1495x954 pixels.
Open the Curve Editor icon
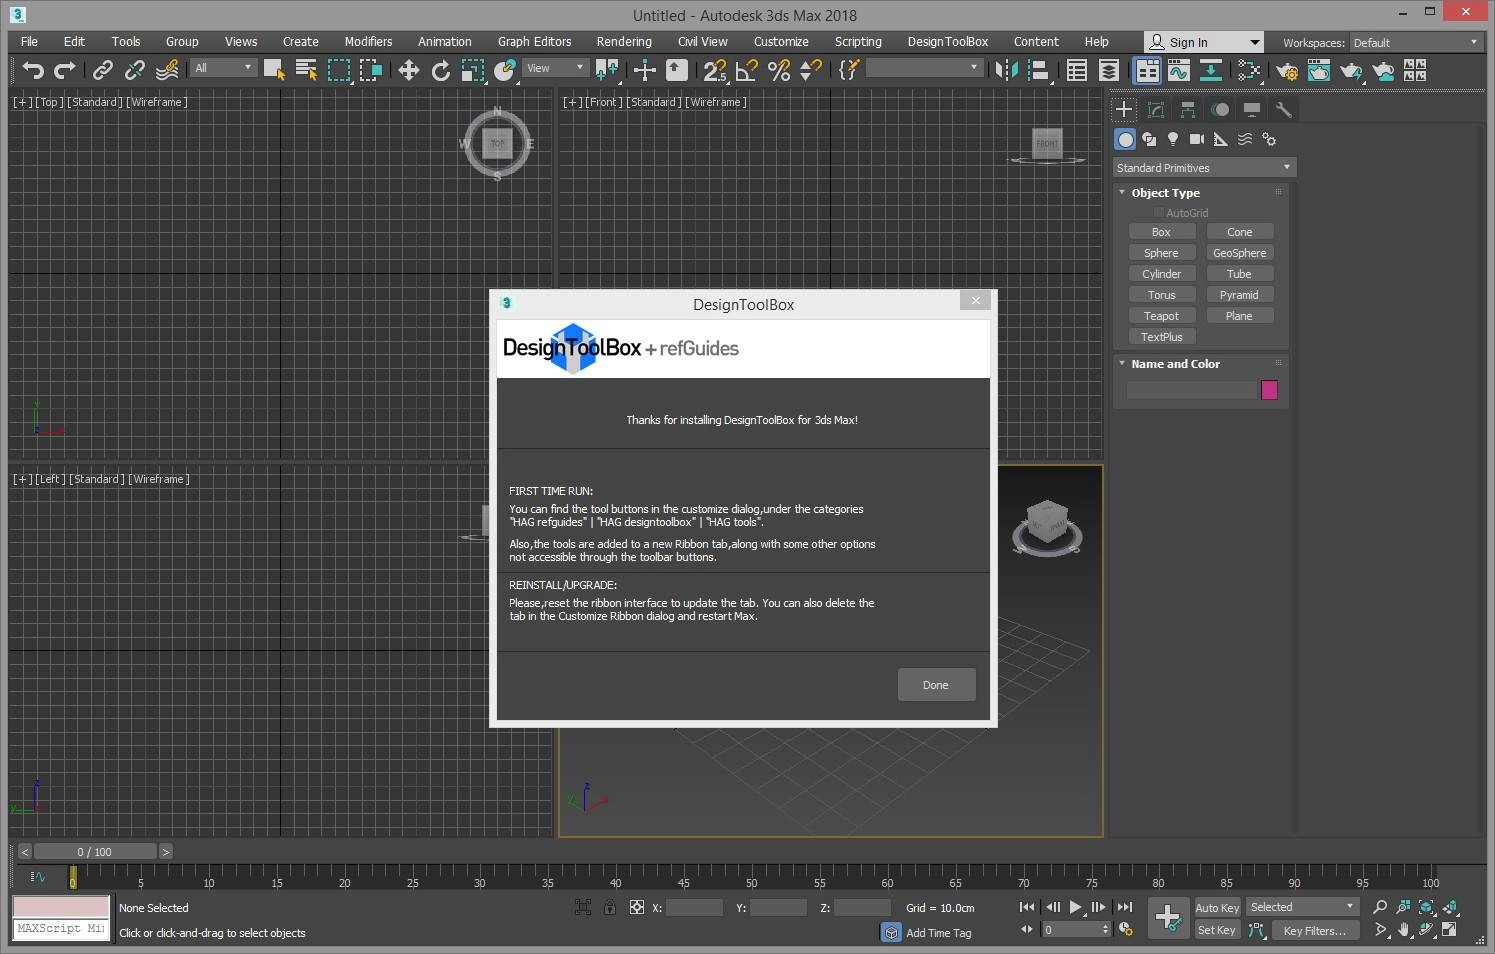[1179, 70]
